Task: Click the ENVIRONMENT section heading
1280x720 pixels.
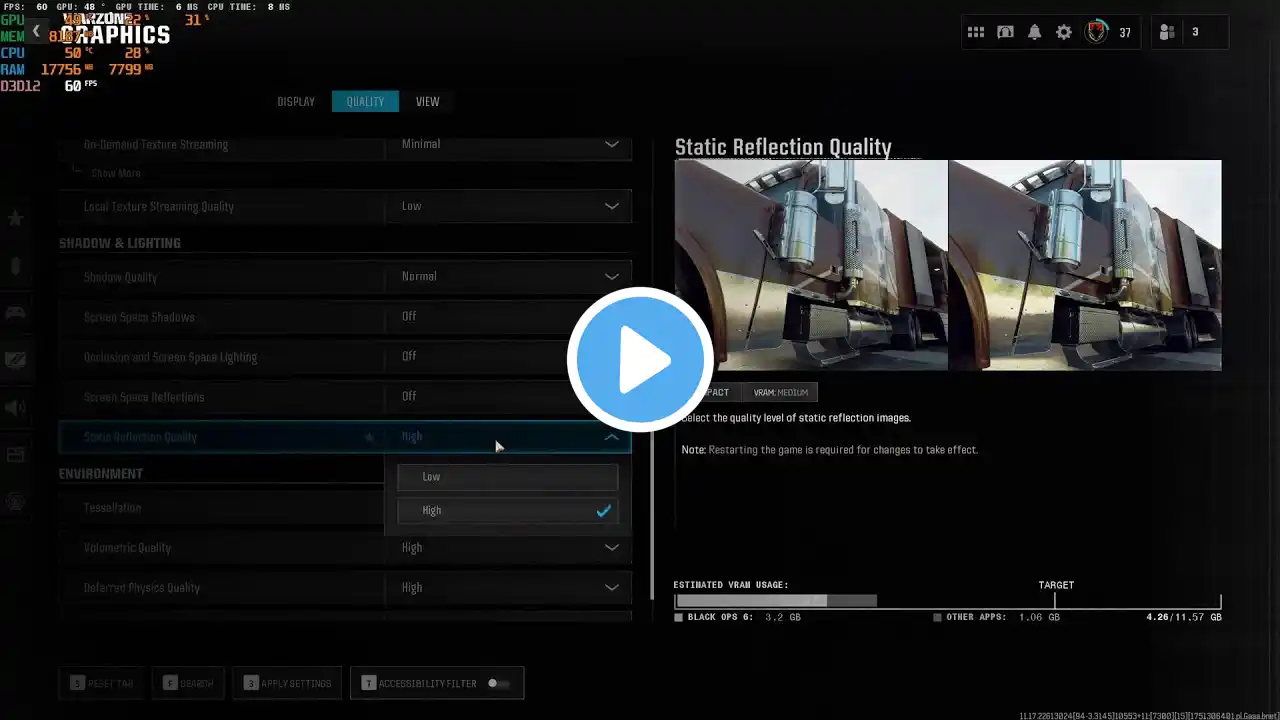Action: pyautogui.click(x=101, y=473)
